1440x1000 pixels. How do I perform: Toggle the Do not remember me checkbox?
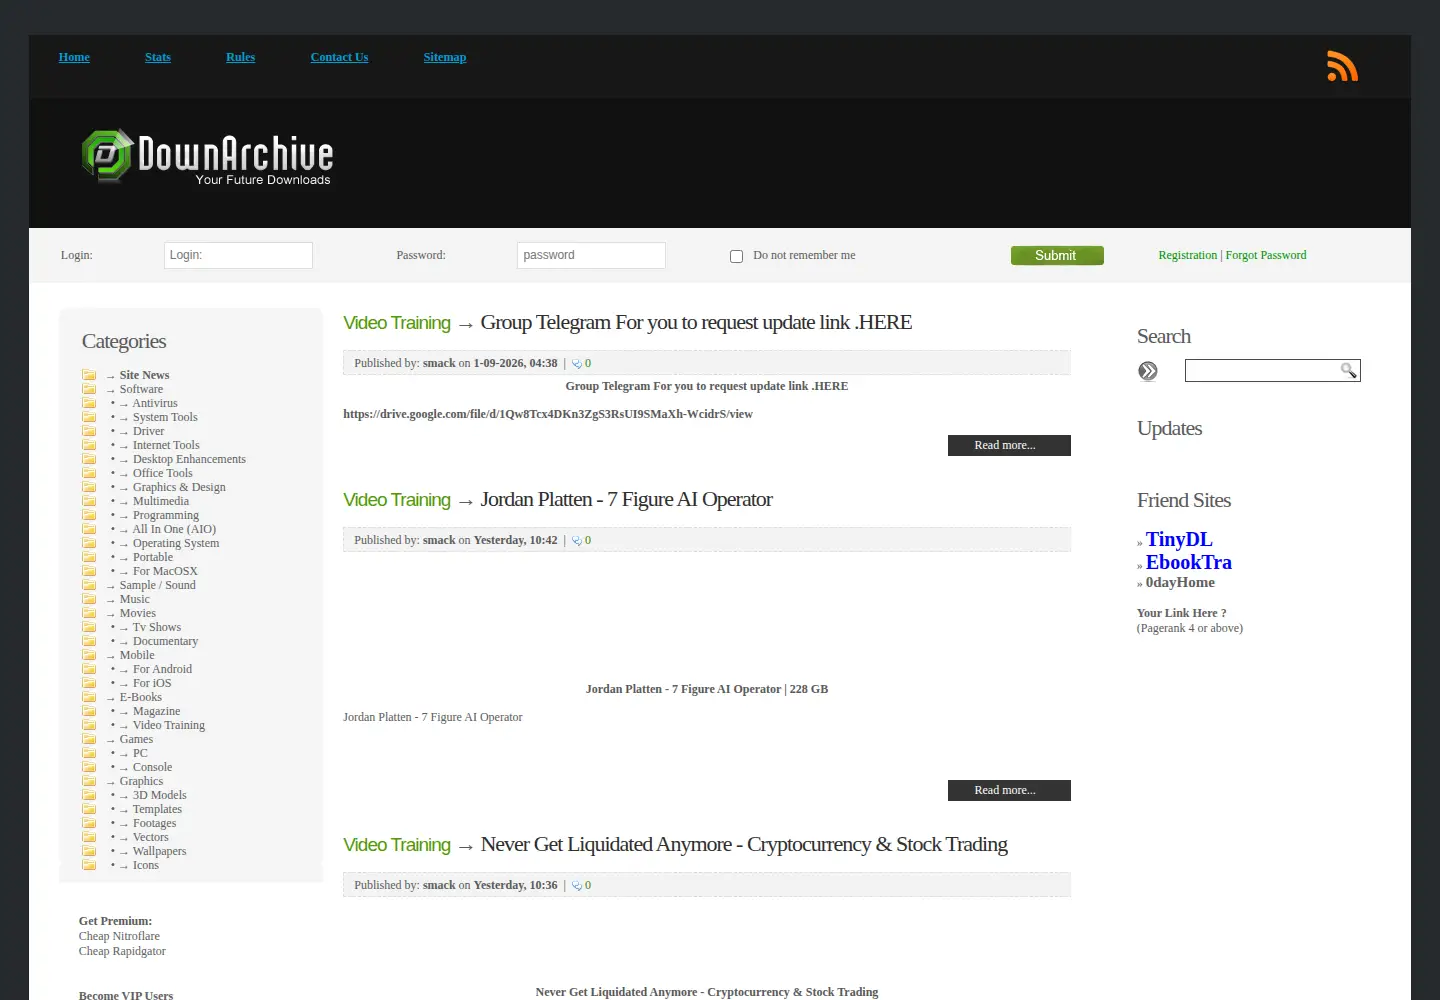tap(736, 256)
